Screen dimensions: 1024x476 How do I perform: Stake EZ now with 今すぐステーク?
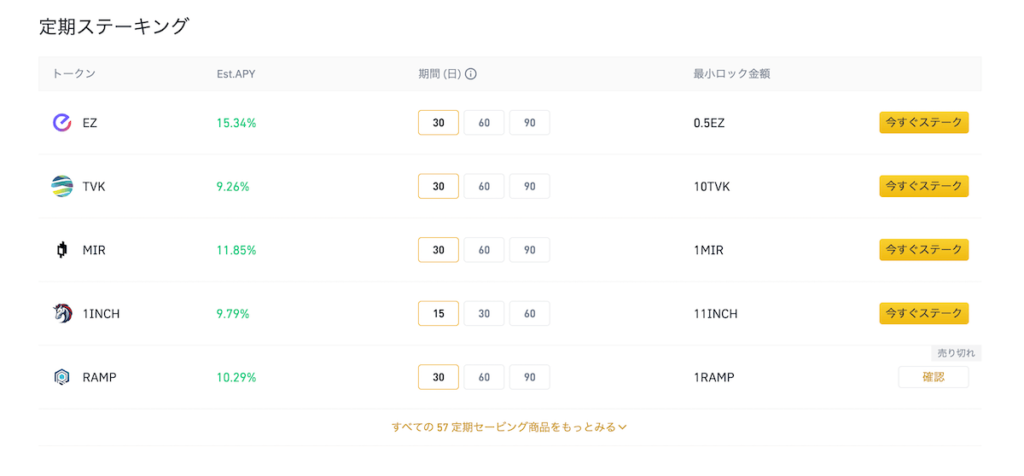[923, 123]
